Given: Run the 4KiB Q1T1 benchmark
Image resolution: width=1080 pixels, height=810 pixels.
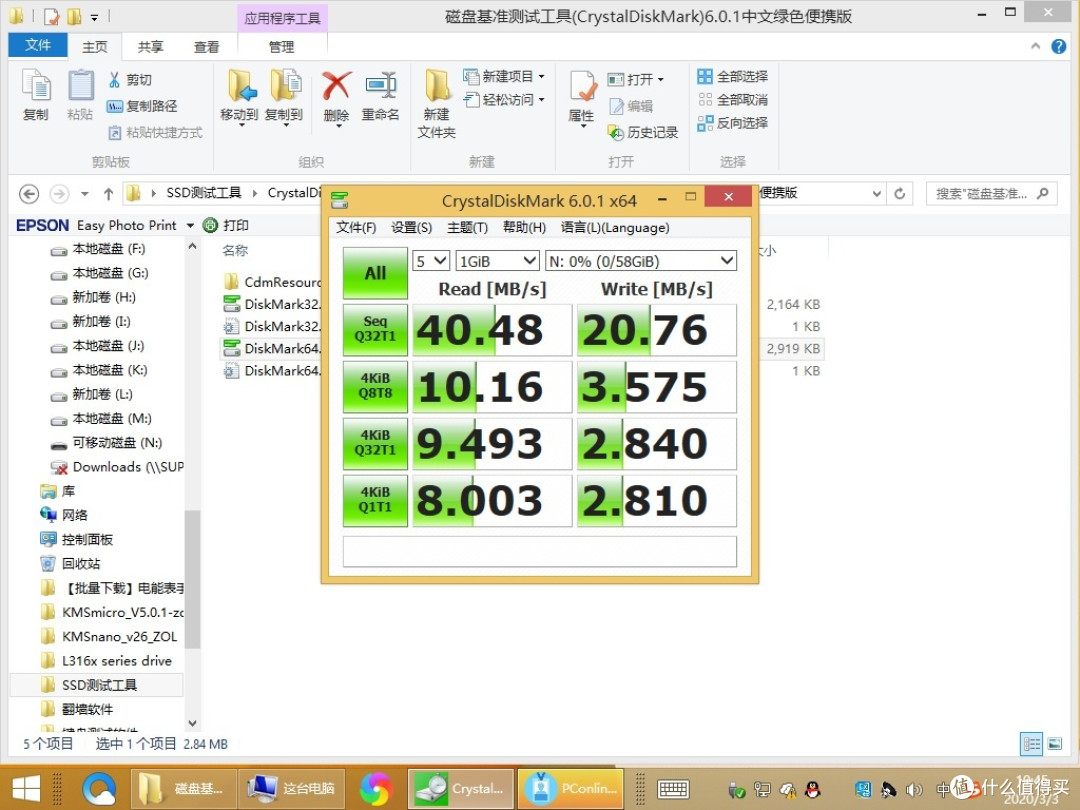Looking at the screenshot, I should (375, 500).
